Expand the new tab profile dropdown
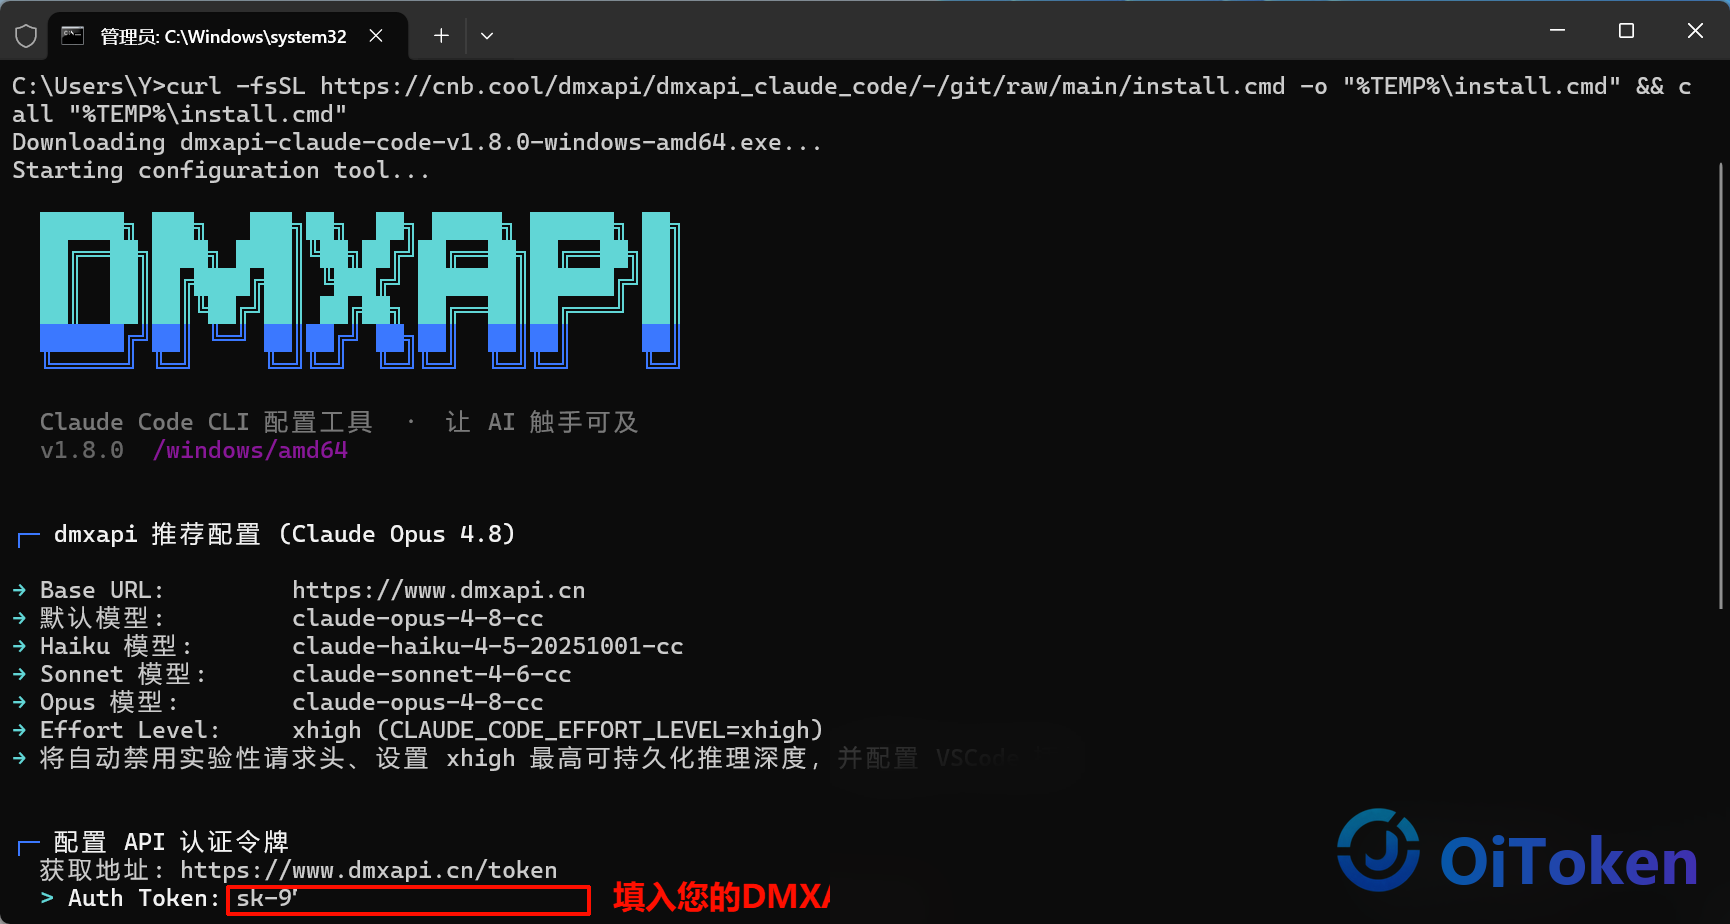 point(487,36)
